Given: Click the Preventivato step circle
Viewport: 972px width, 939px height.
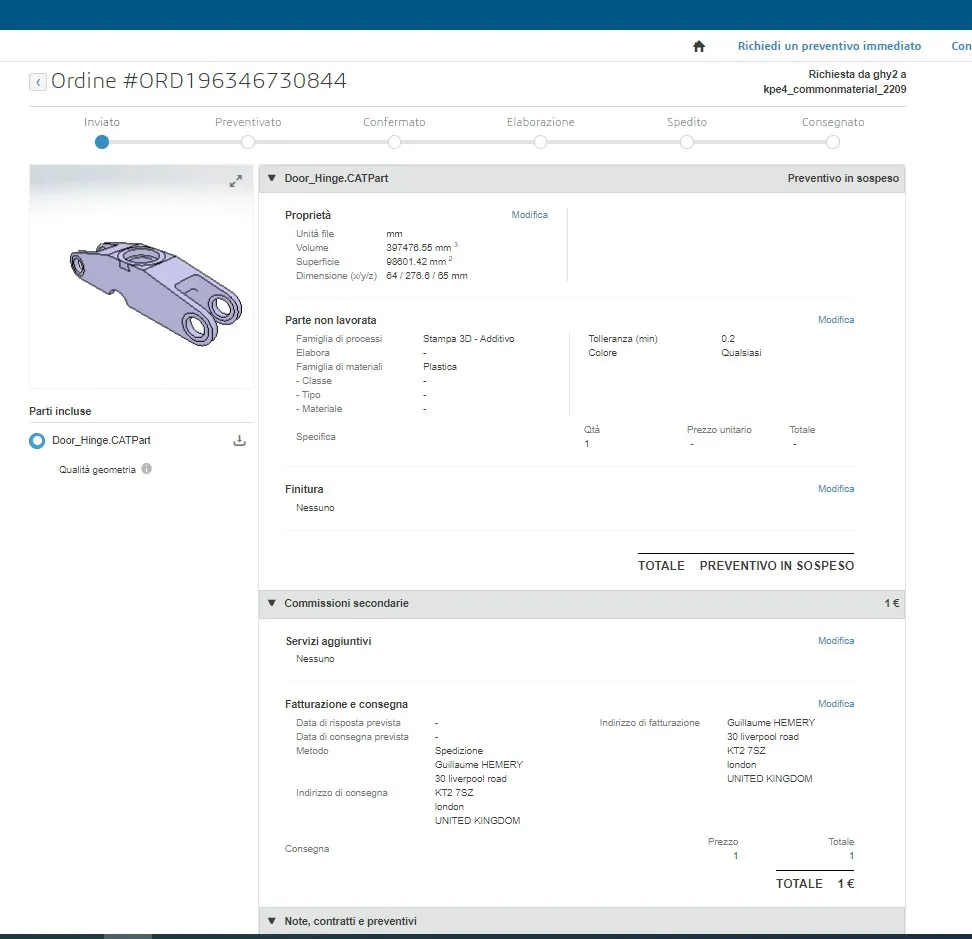Looking at the screenshot, I should tap(248, 142).
